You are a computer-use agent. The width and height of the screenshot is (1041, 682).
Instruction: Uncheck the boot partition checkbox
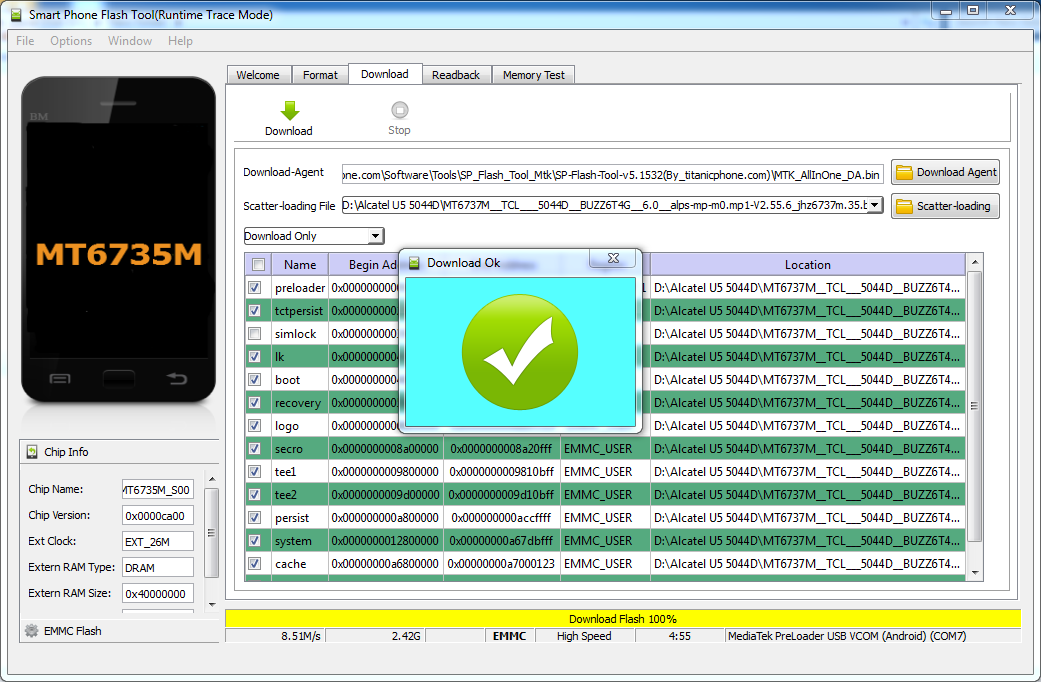click(x=254, y=380)
